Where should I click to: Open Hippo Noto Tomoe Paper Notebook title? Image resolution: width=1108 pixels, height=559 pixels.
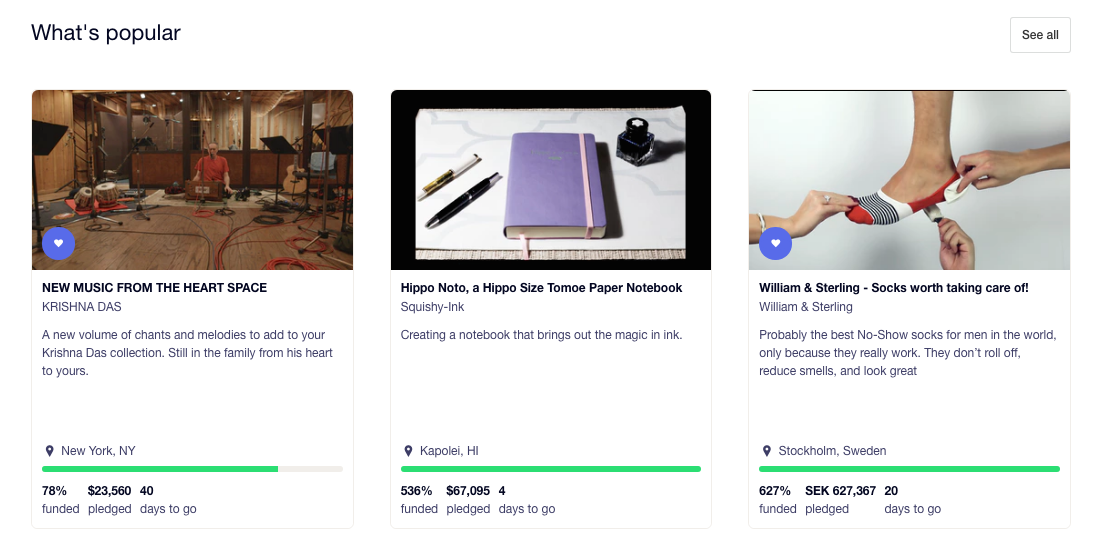(541, 288)
